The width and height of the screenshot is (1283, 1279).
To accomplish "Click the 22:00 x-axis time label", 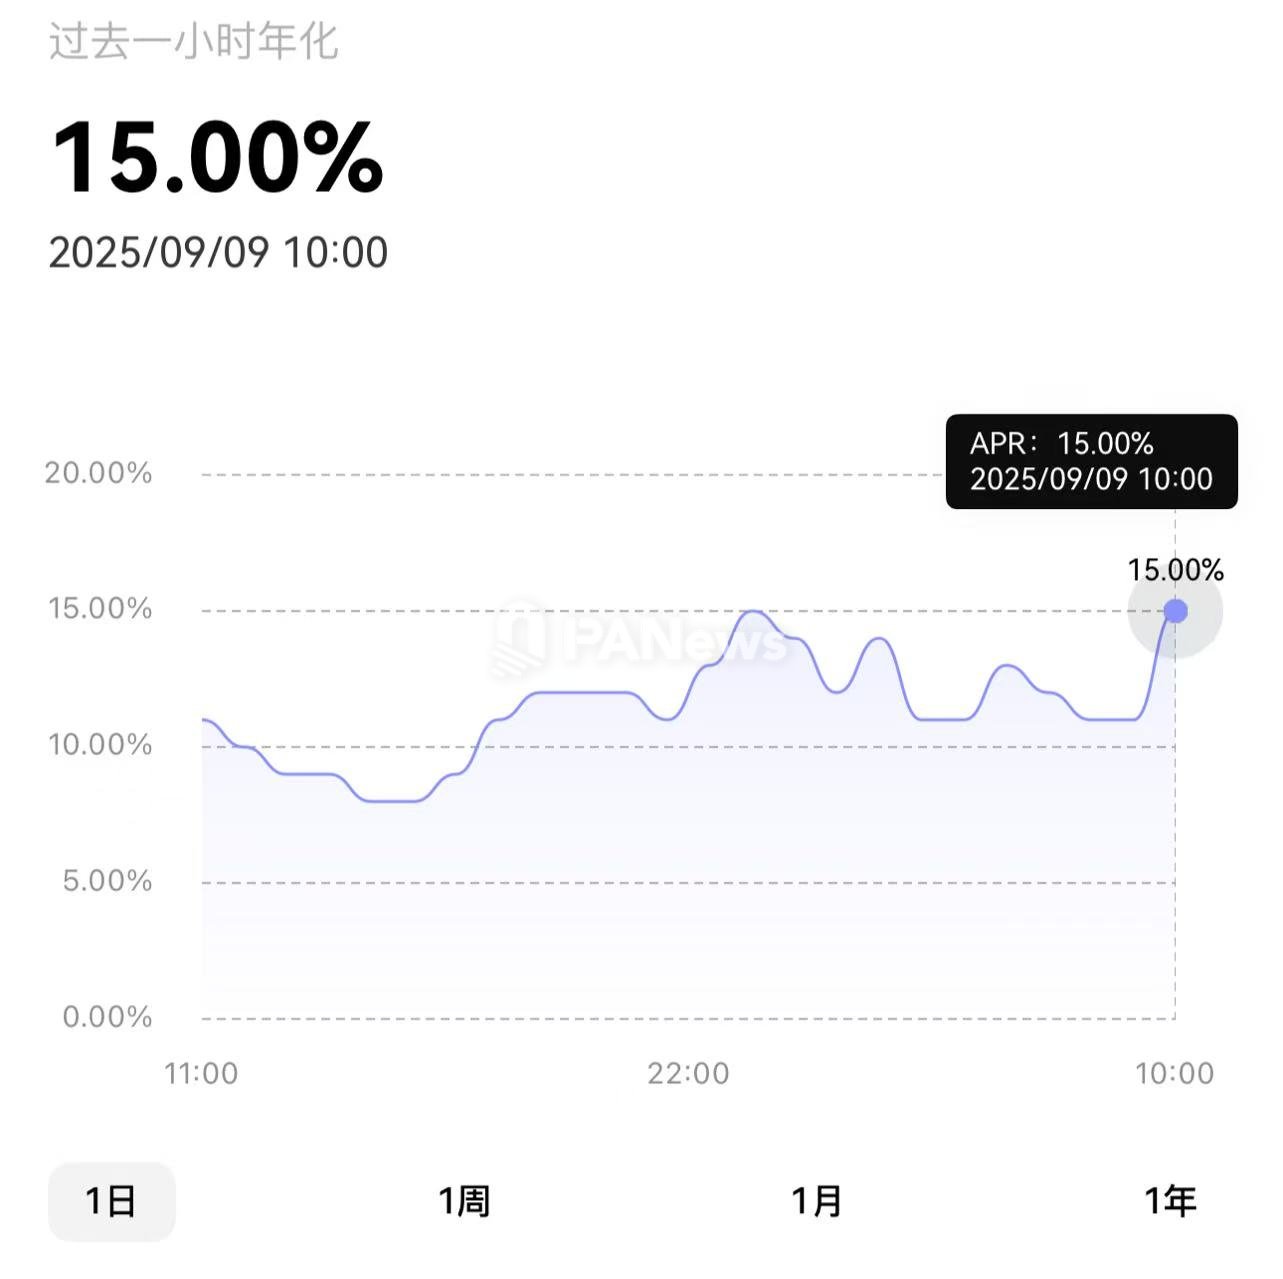I will 688,1073.
